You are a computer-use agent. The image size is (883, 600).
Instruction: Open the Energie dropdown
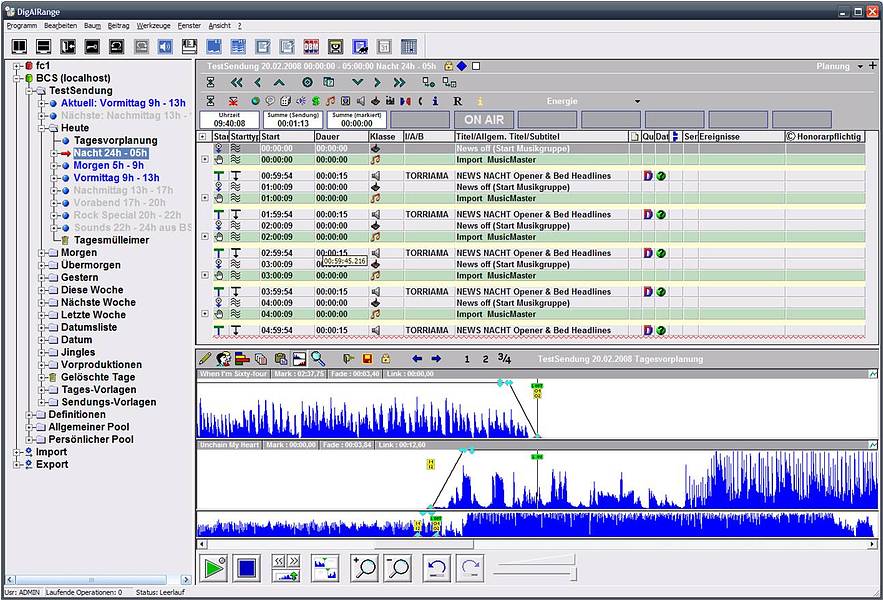637,101
